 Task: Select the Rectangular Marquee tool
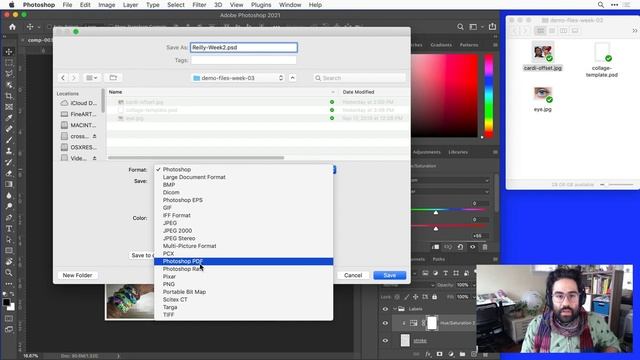pos(9,63)
